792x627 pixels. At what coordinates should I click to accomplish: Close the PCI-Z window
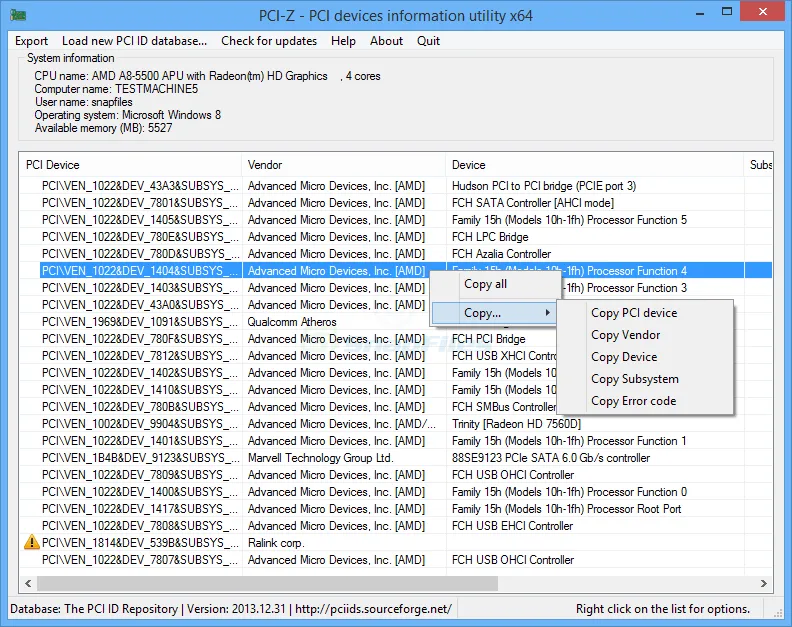point(763,12)
